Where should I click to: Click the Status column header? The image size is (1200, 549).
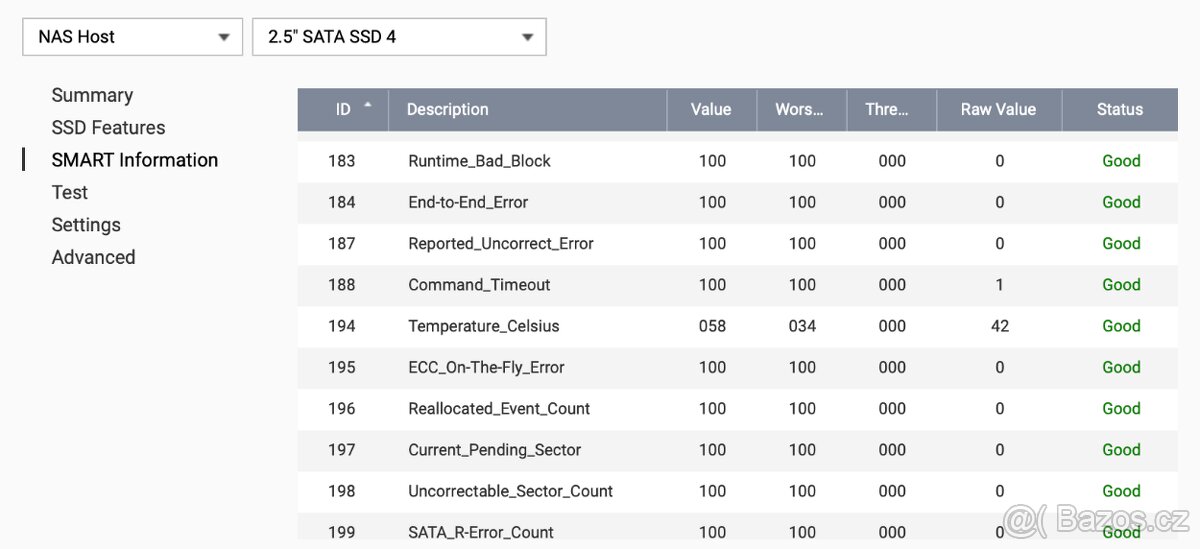coord(1119,110)
